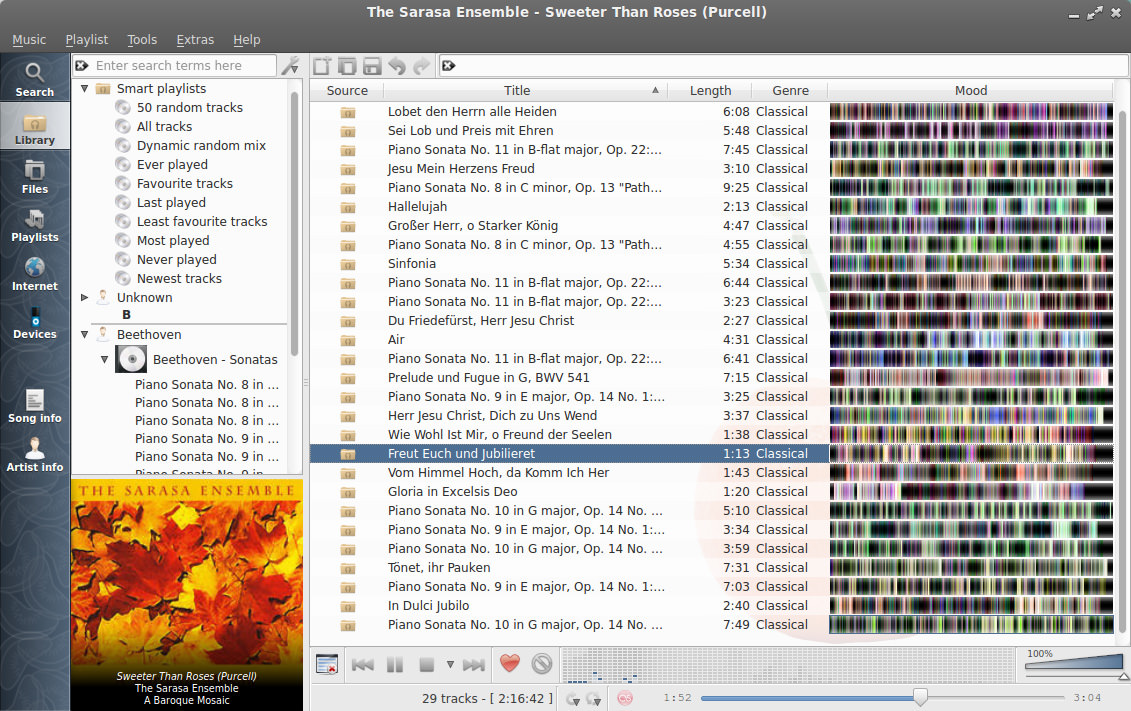This screenshot has height=711, width=1131.
Task: Redo the playlist change
Action: click(x=421, y=66)
